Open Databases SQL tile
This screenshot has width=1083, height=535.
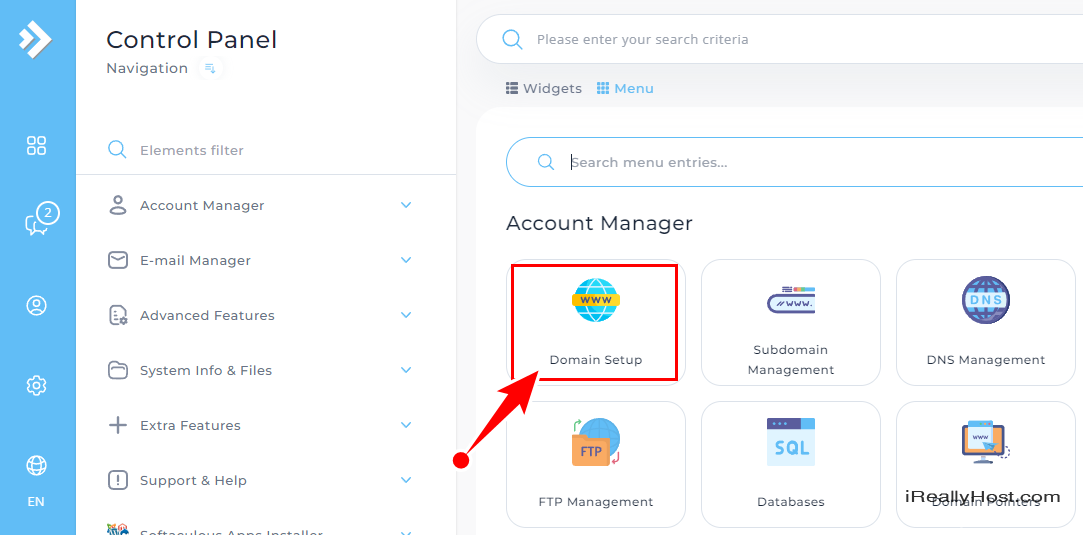pos(791,464)
